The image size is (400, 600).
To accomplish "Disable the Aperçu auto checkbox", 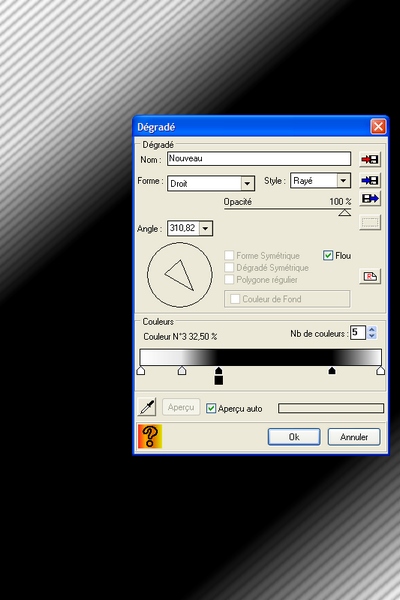I will (x=211, y=408).
